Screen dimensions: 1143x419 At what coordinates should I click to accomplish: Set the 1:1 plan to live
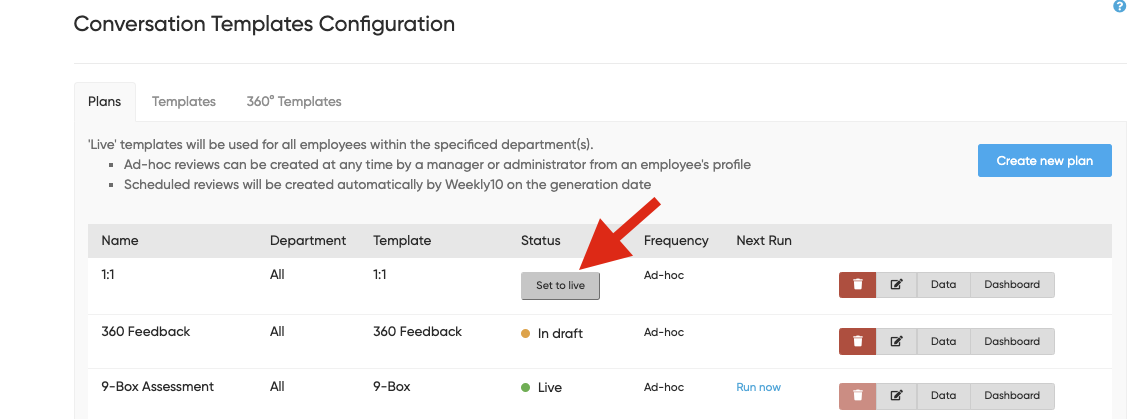click(x=561, y=286)
